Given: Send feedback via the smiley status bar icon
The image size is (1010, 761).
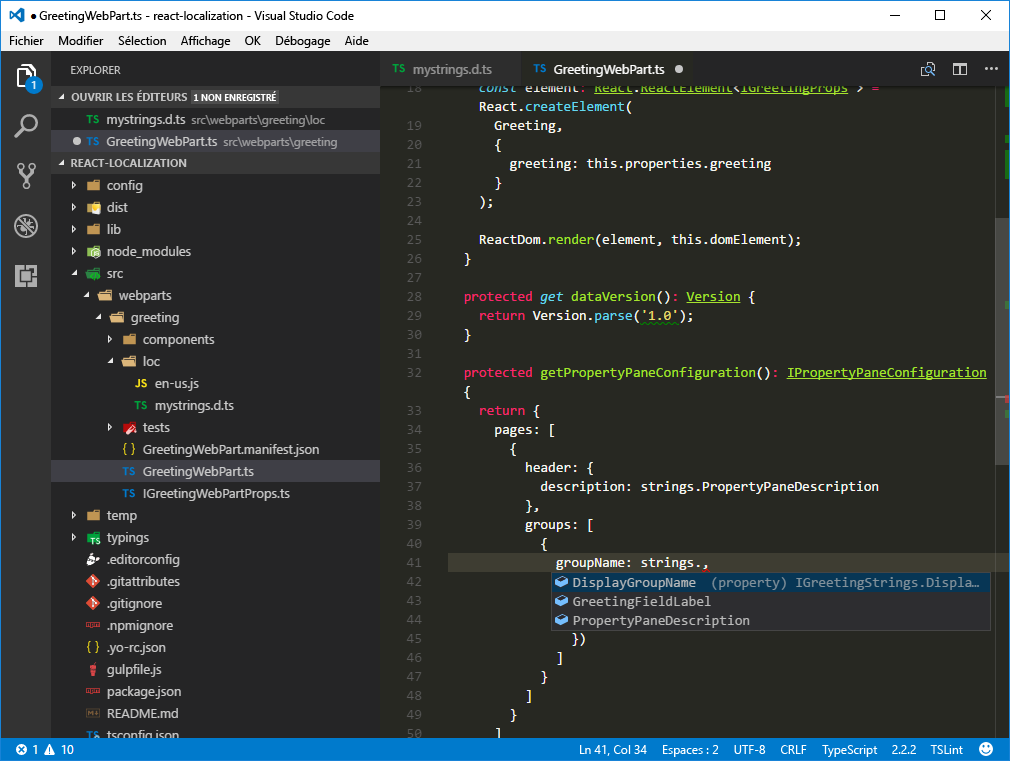Looking at the screenshot, I should pos(986,748).
